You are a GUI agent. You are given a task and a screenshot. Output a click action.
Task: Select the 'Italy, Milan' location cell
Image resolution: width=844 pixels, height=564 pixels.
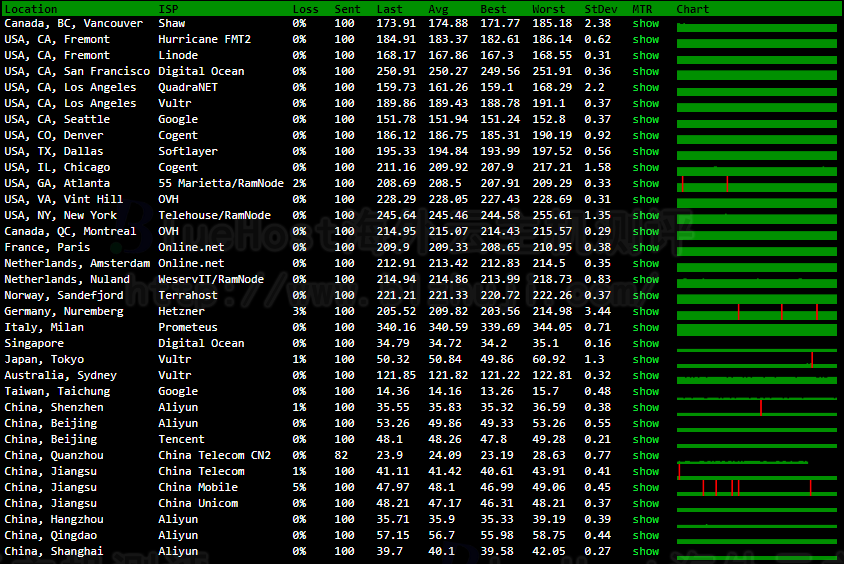pos(44,328)
